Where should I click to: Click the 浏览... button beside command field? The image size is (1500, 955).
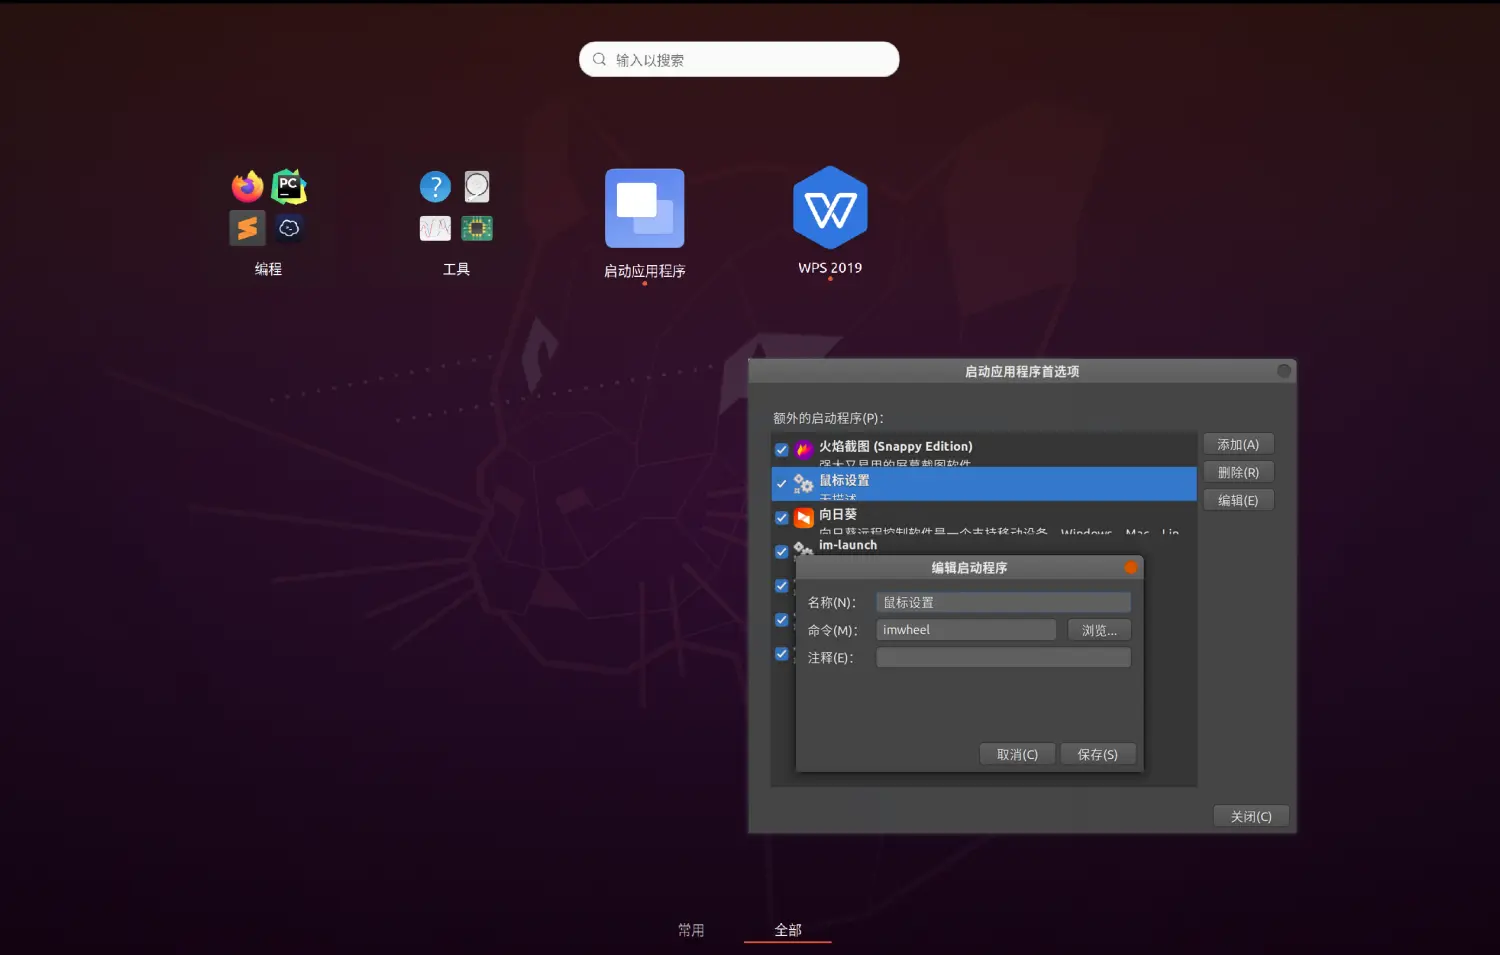(1099, 630)
